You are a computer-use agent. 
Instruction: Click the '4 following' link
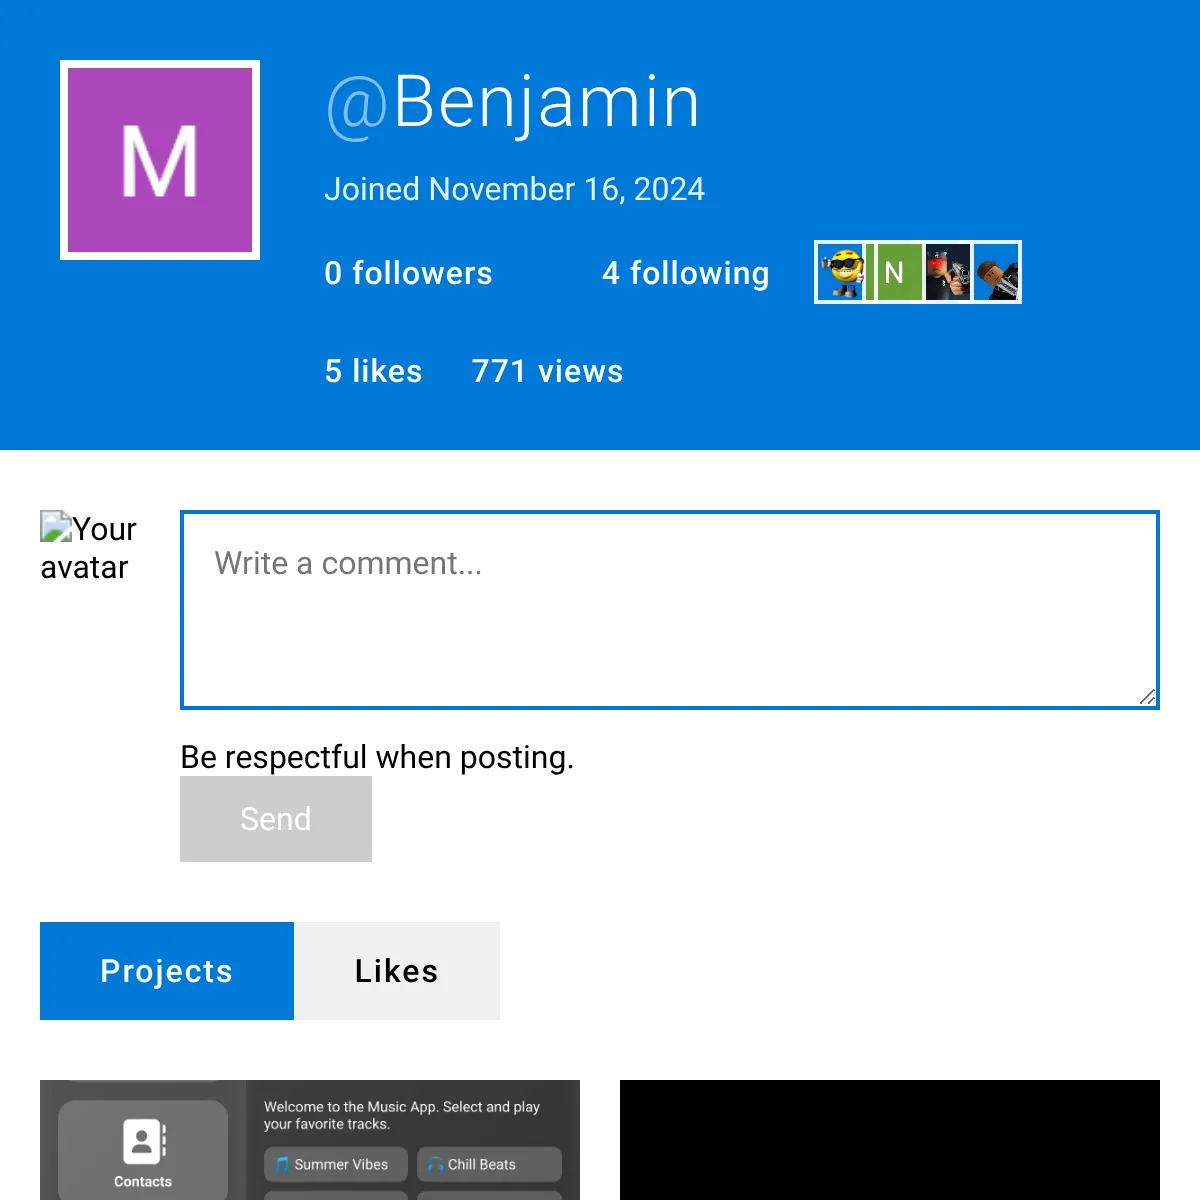(x=686, y=273)
